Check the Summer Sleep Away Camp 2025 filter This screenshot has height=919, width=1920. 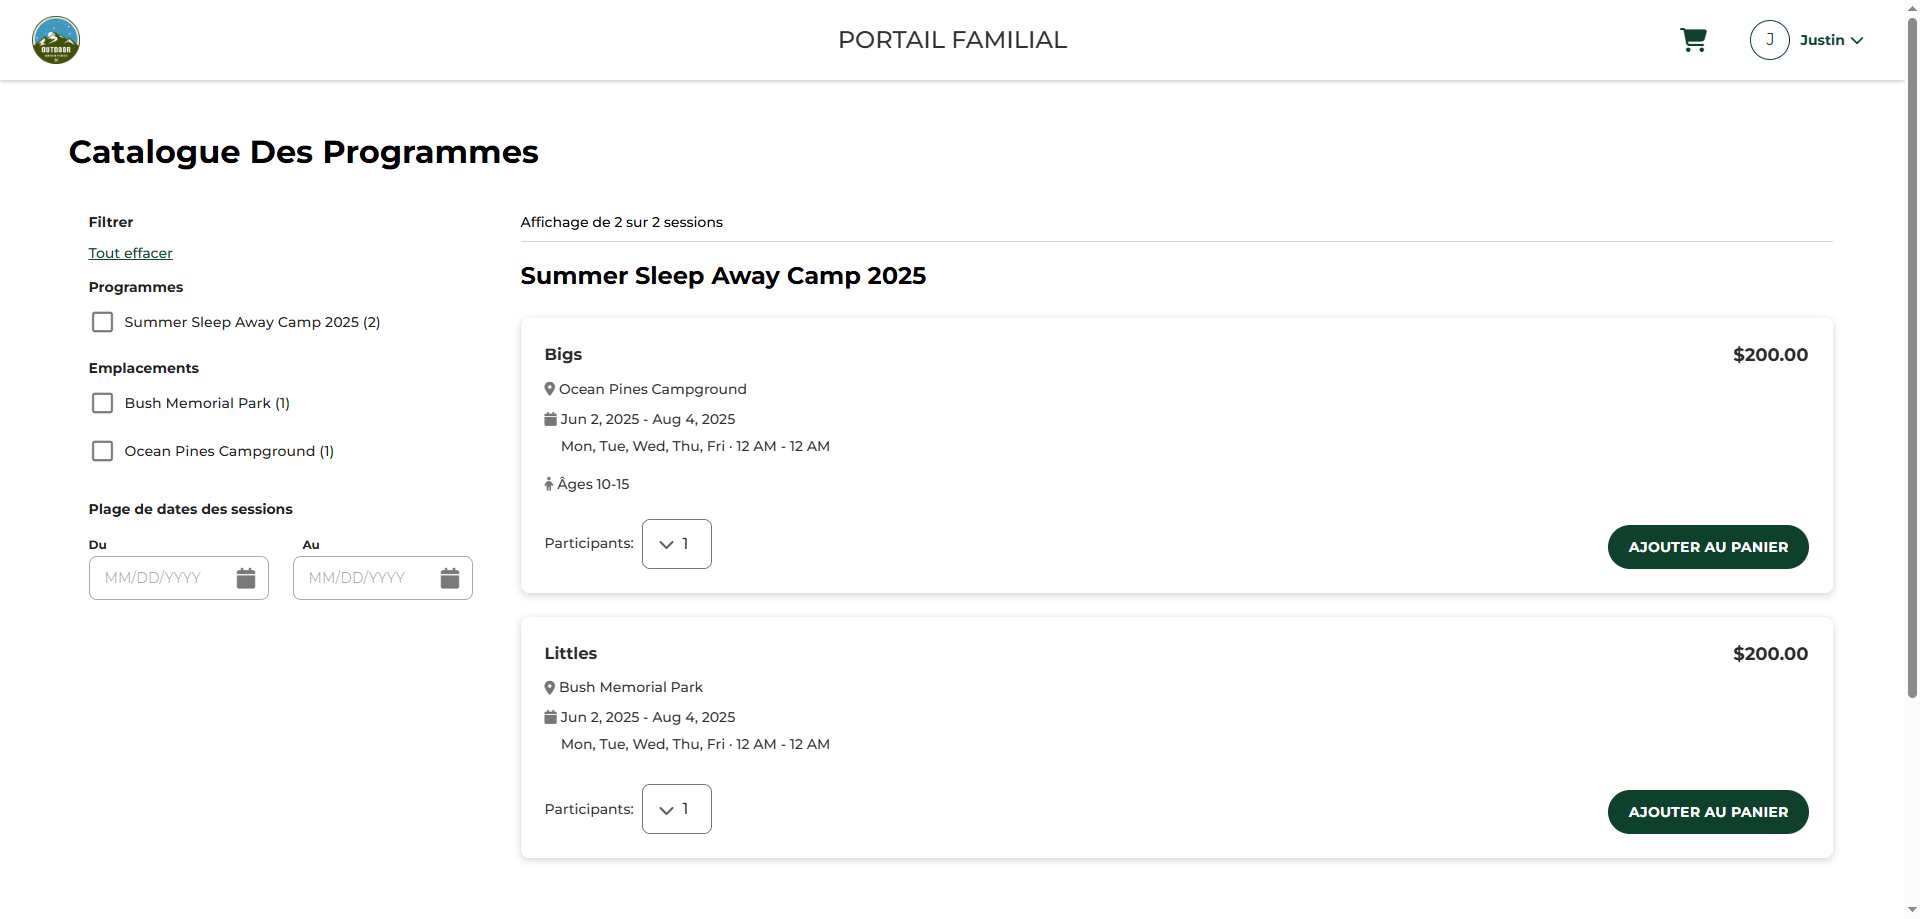tap(102, 322)
